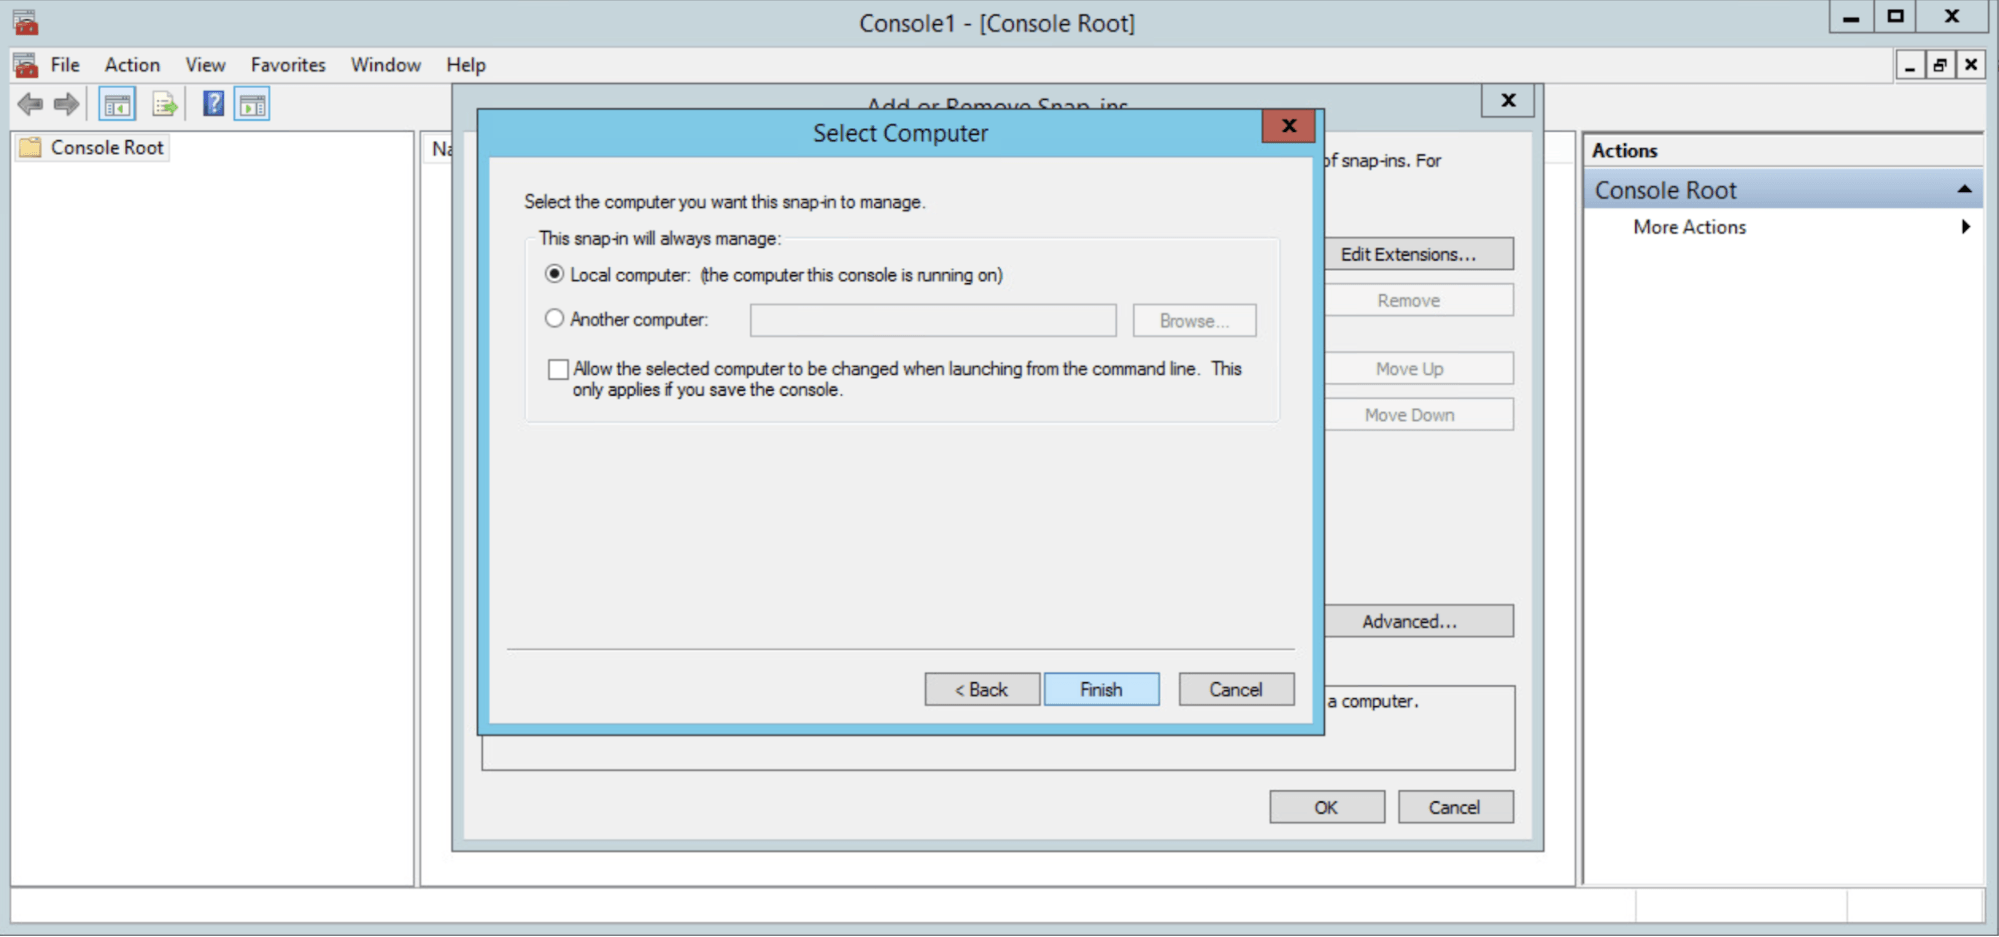The image size is (1999, 937).
Task: Select the Local computer radio button
Action: 554,274
